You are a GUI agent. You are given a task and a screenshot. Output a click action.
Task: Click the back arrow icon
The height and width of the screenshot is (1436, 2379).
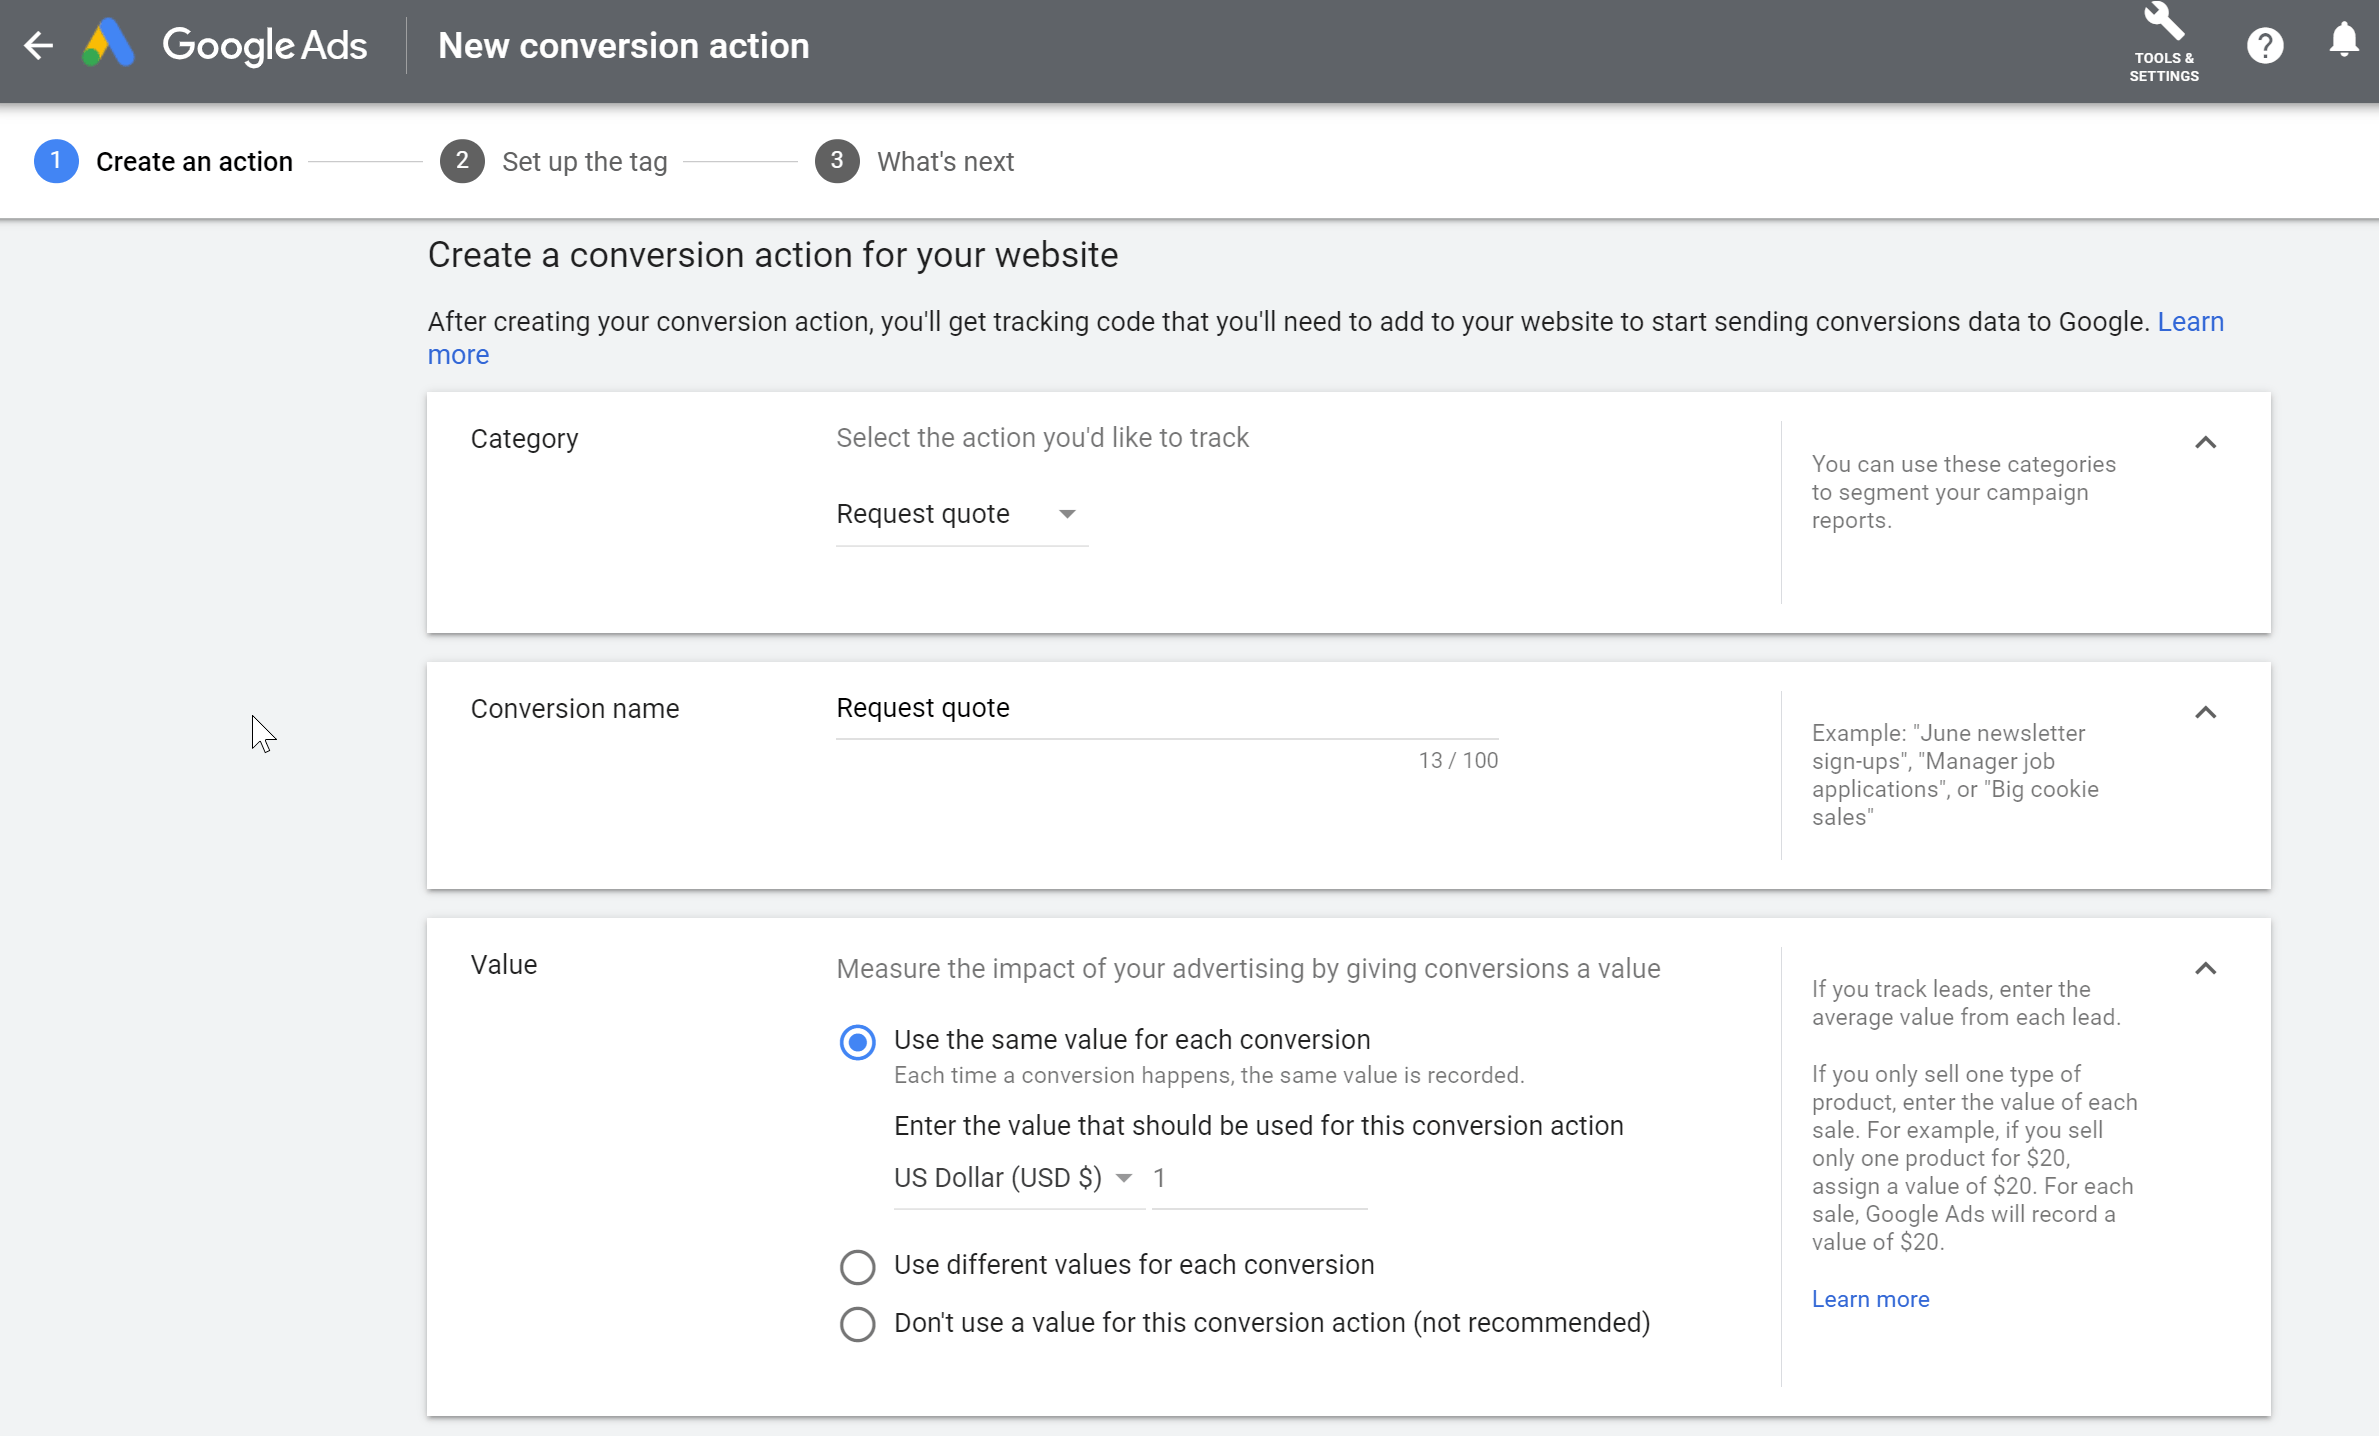pyautogui.click(x=38, y=45)
